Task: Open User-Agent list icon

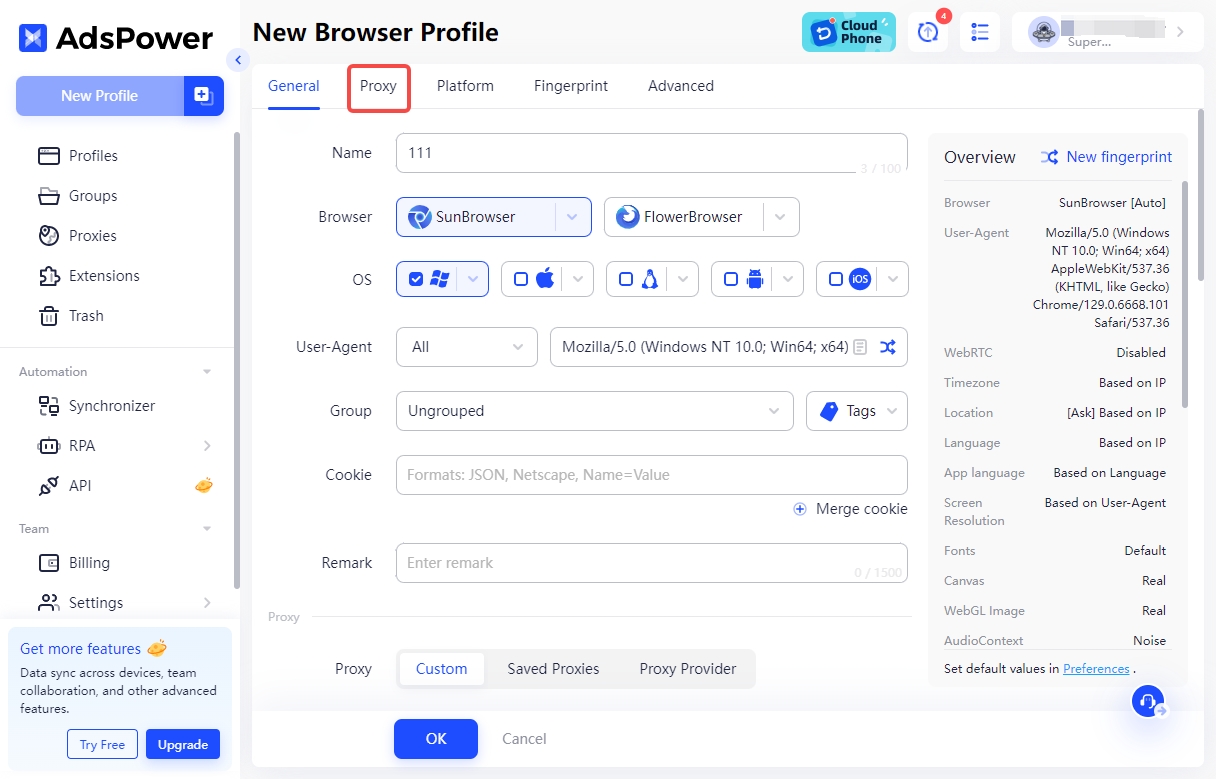Action: tap(860, 347)
